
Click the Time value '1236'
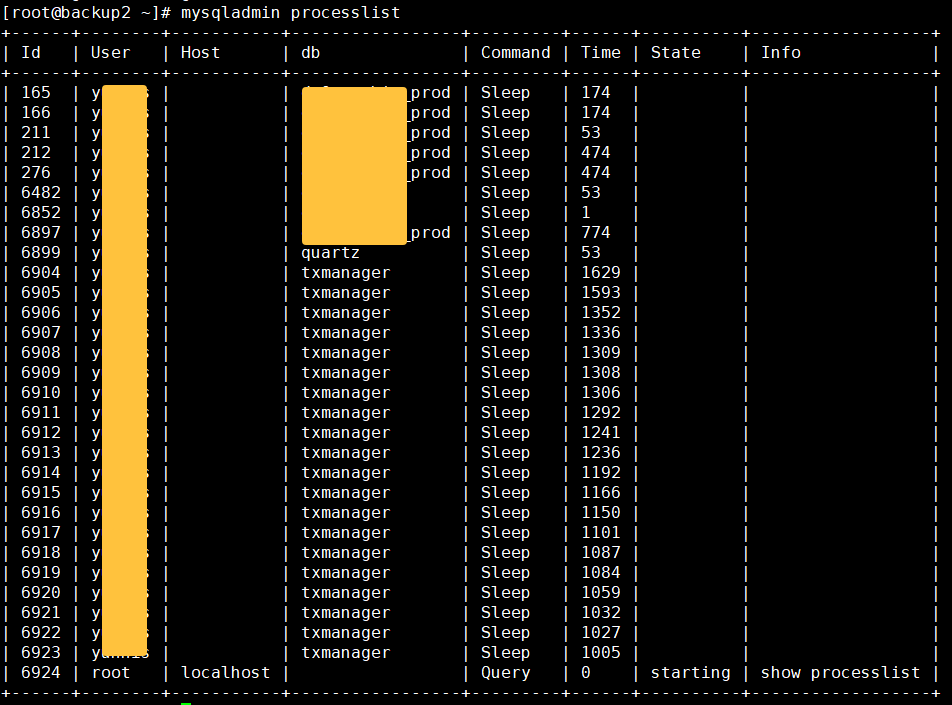pyautogui.click(x=600, y=453)
